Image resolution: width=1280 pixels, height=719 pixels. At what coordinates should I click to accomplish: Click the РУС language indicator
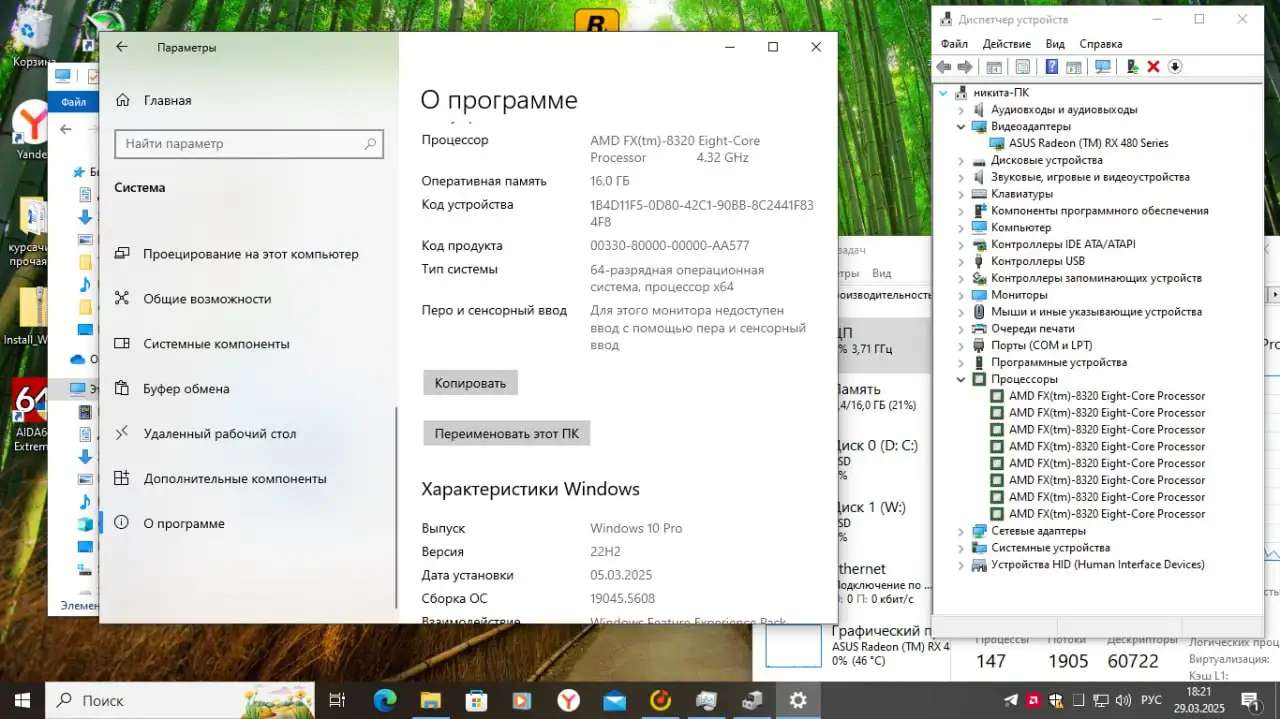pos(1151,700)
